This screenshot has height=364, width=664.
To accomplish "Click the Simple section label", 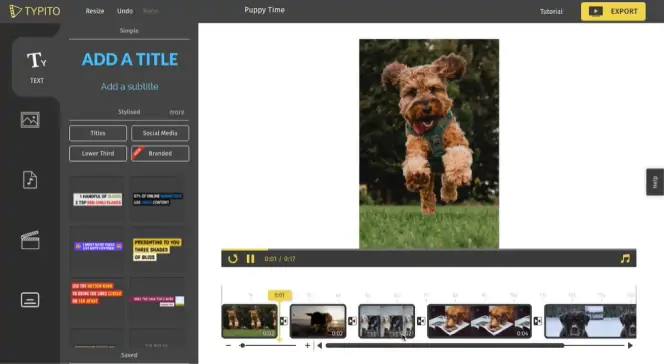I will click(129, 30).
